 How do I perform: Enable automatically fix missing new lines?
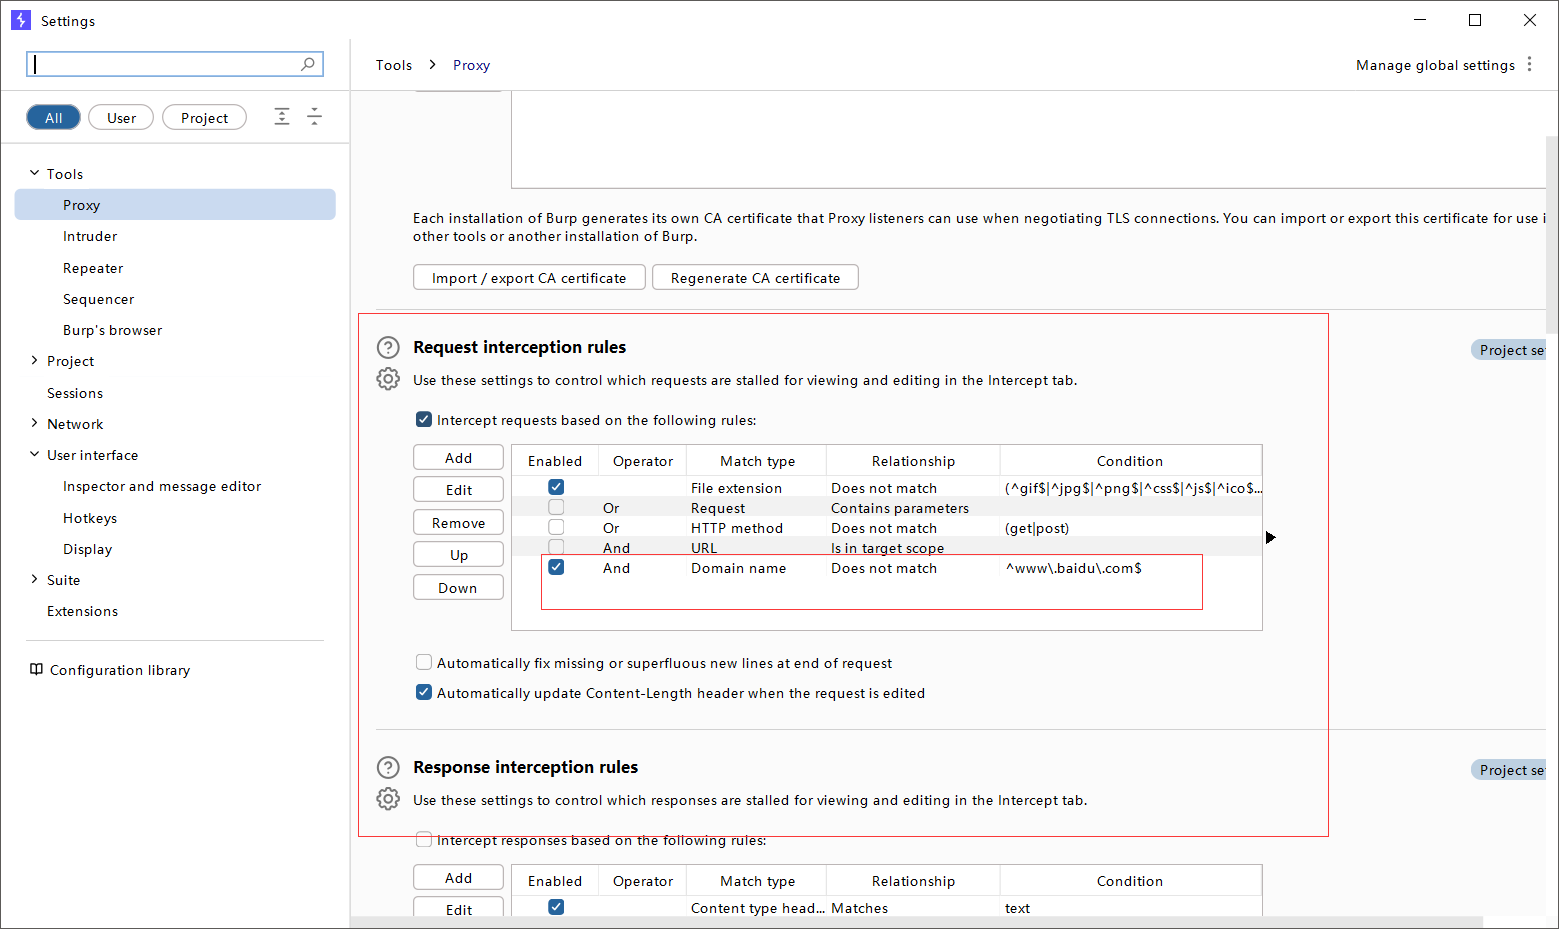pyautogui.click(x=424, y=662)
